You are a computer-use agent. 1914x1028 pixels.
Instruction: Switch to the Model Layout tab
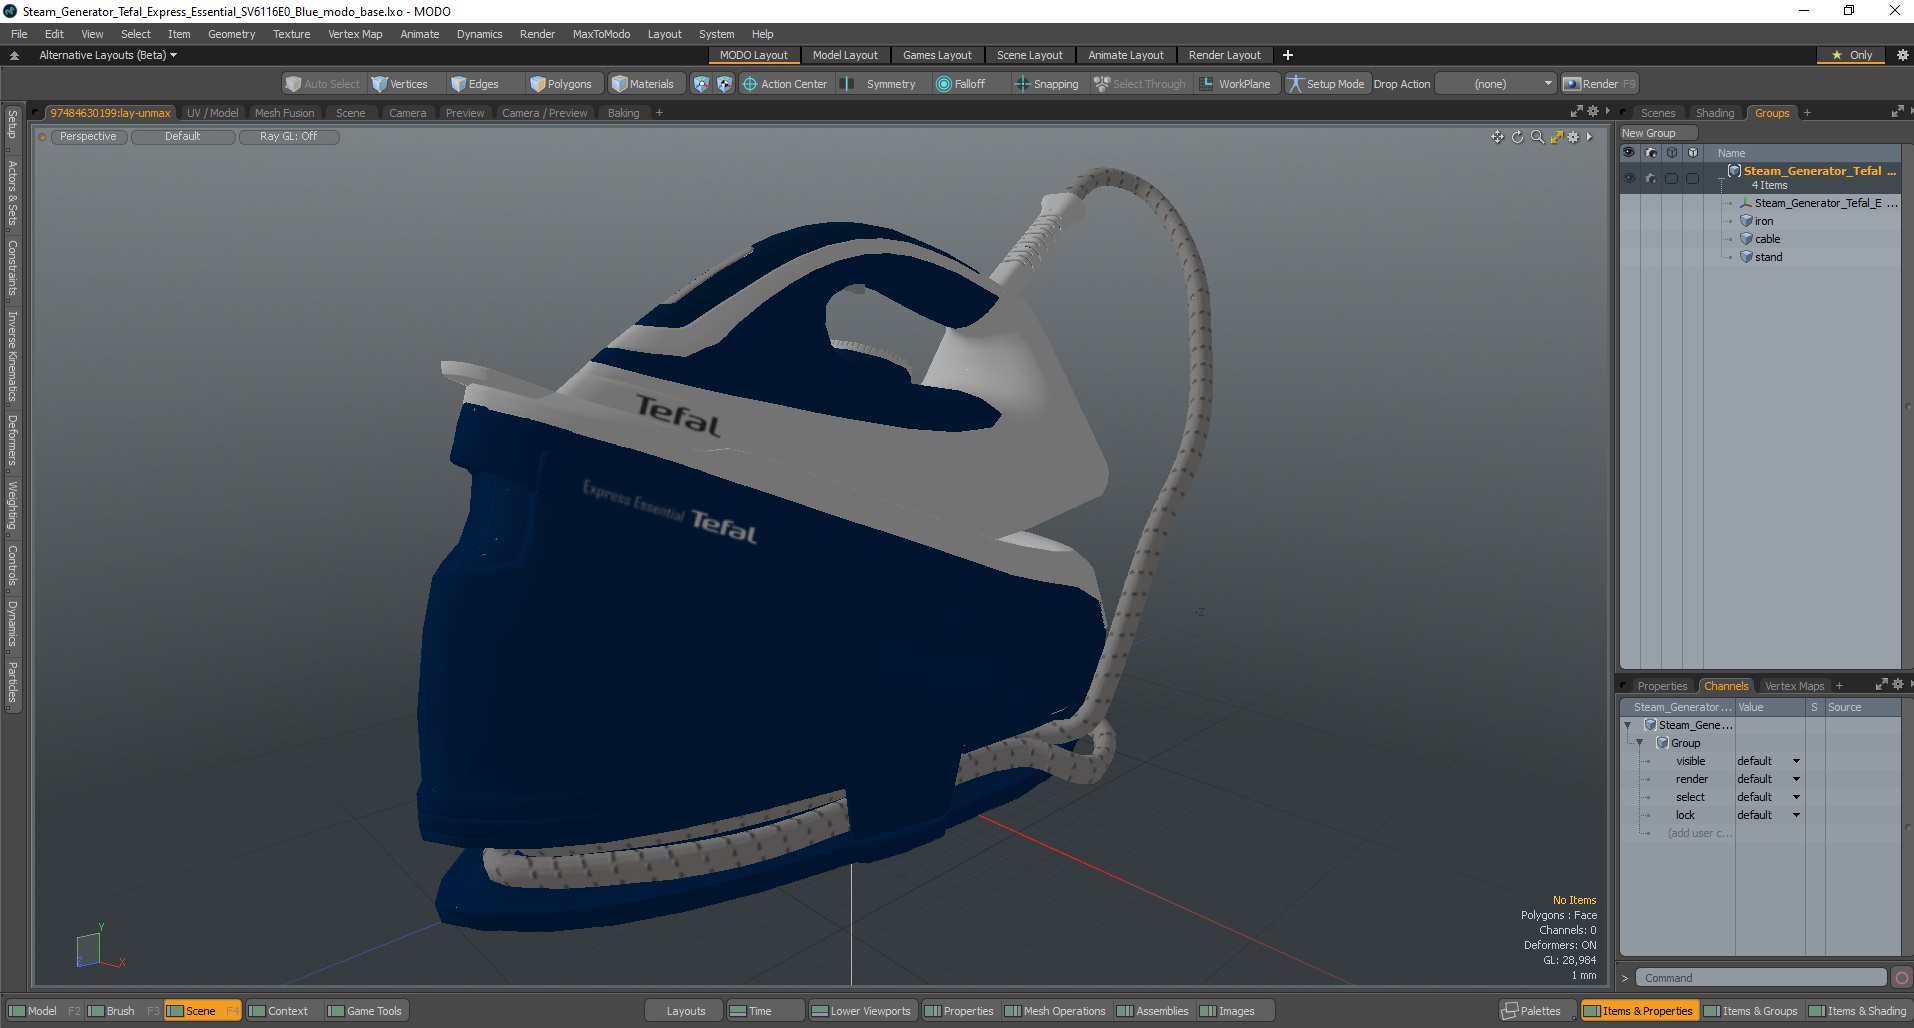845,55
